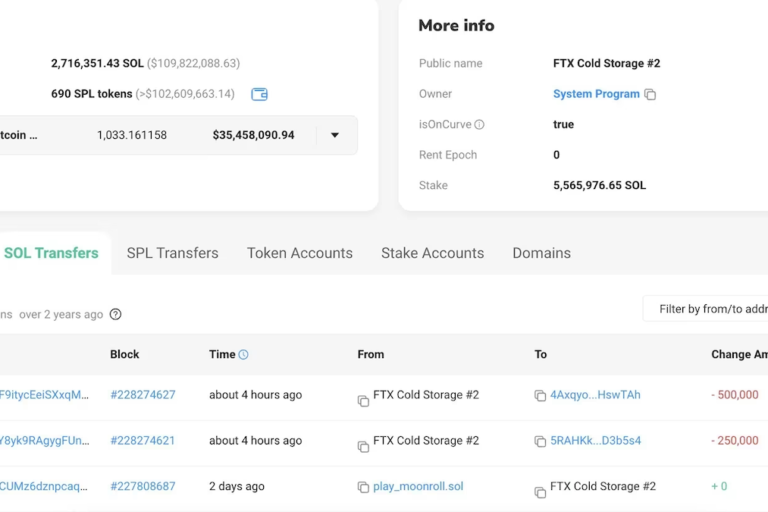Click the isOnCurve info icon
Image resolution: width=768 pixels, height=512 pixels.
tap(480, 124)
